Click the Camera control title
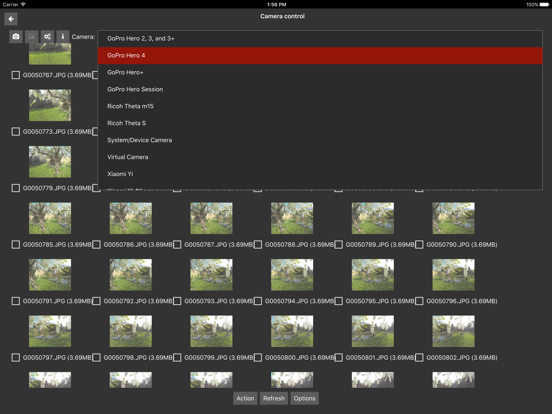 pyautogui.click(x=282, y=16)
